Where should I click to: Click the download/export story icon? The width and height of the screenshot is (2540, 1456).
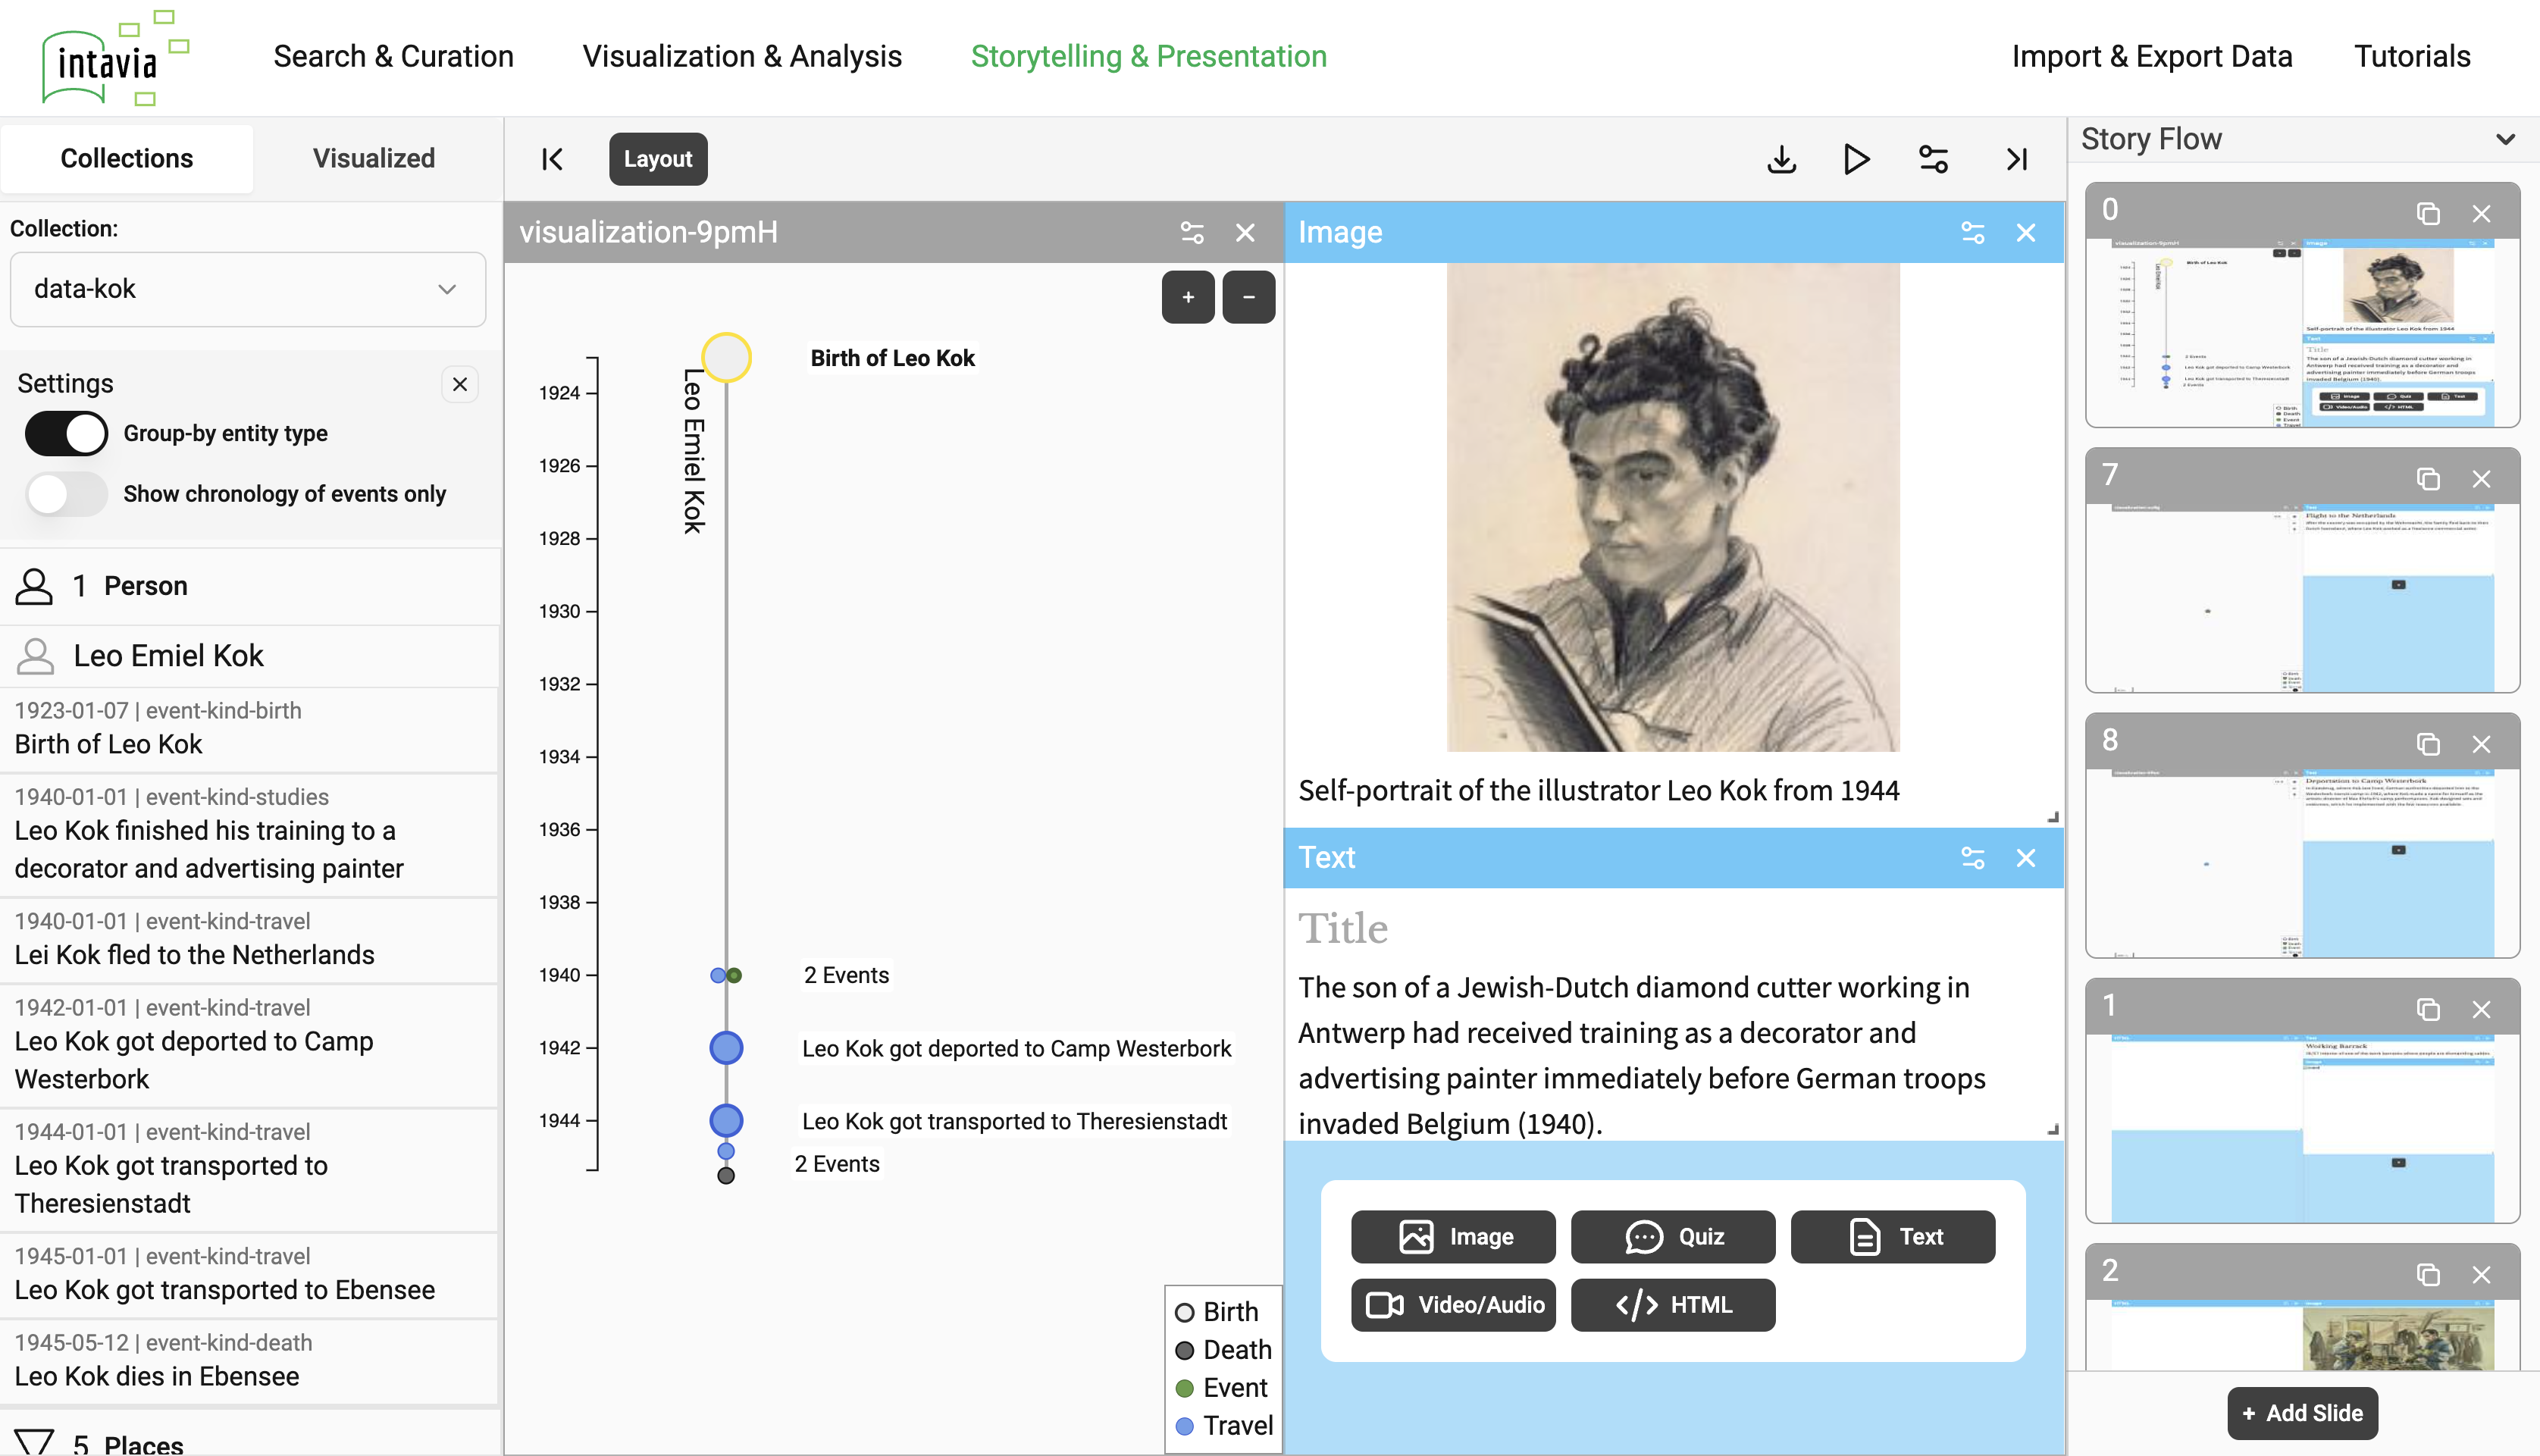[1784, 158]
